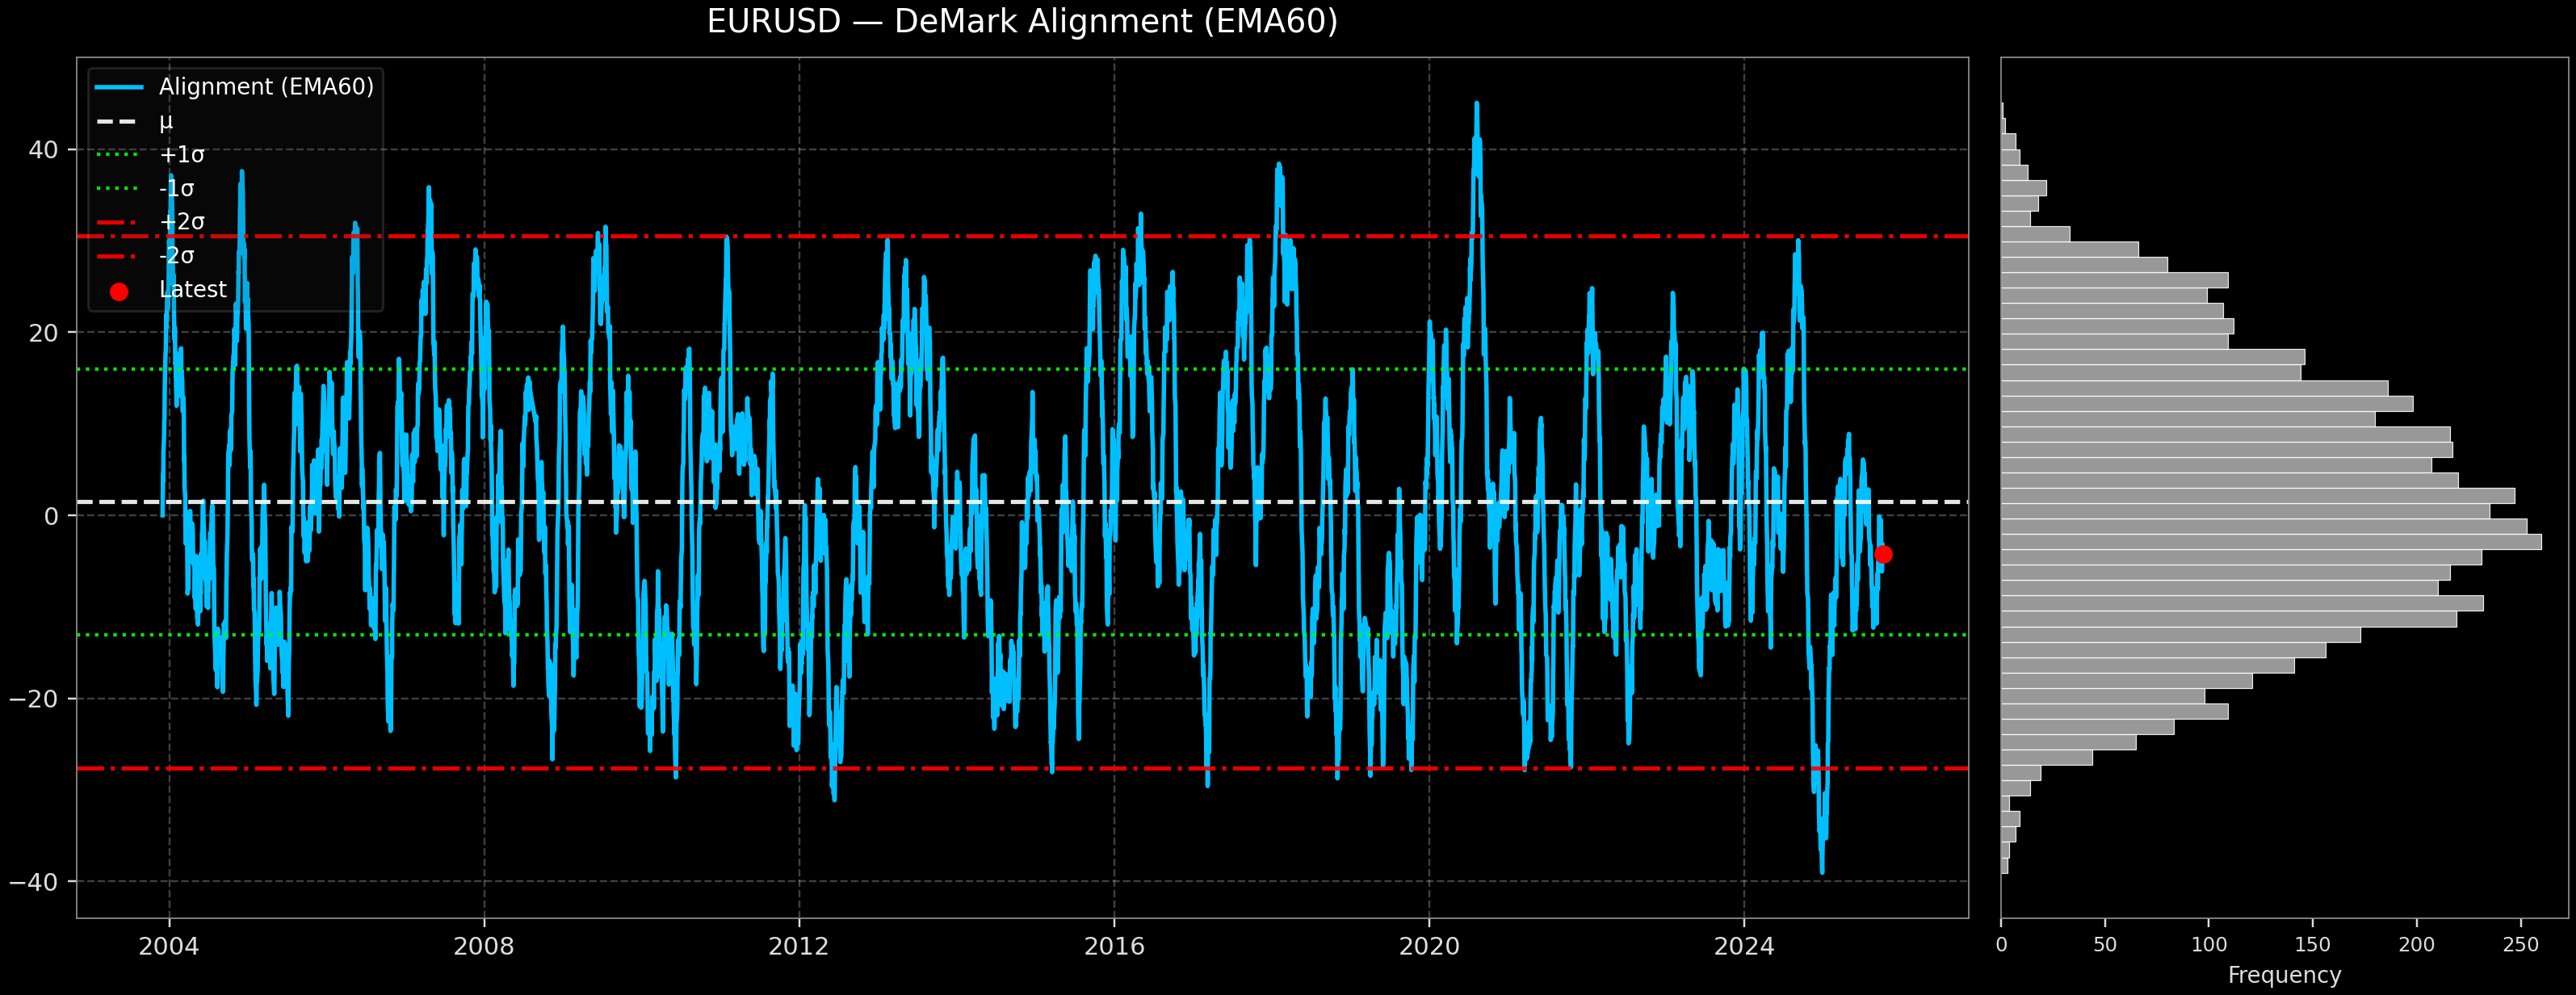Screen dimensions: 2576x995
Task: Click the -2σ legend label
Action: (176, 256)
